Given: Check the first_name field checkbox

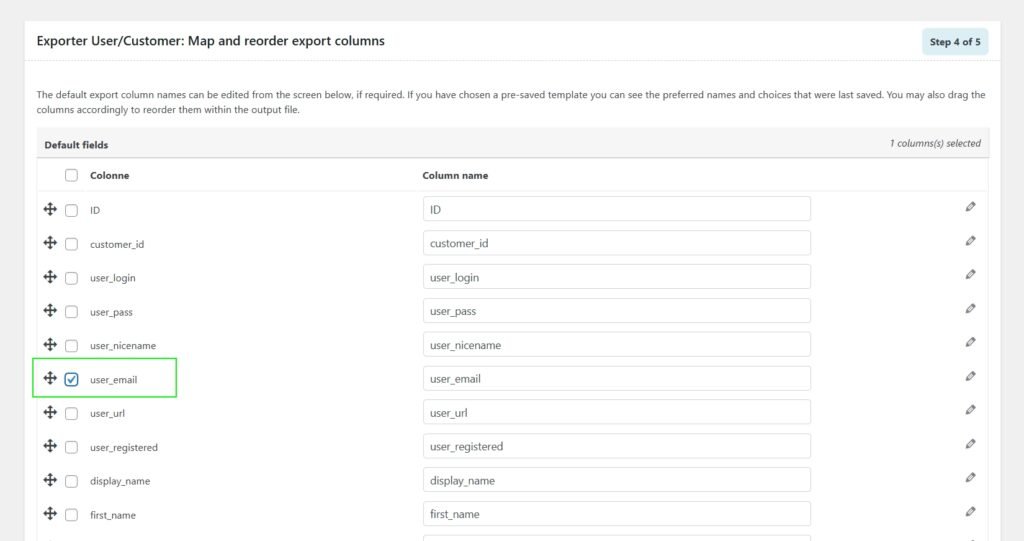Looking at the screenshot, I should [x=71, y=515].
